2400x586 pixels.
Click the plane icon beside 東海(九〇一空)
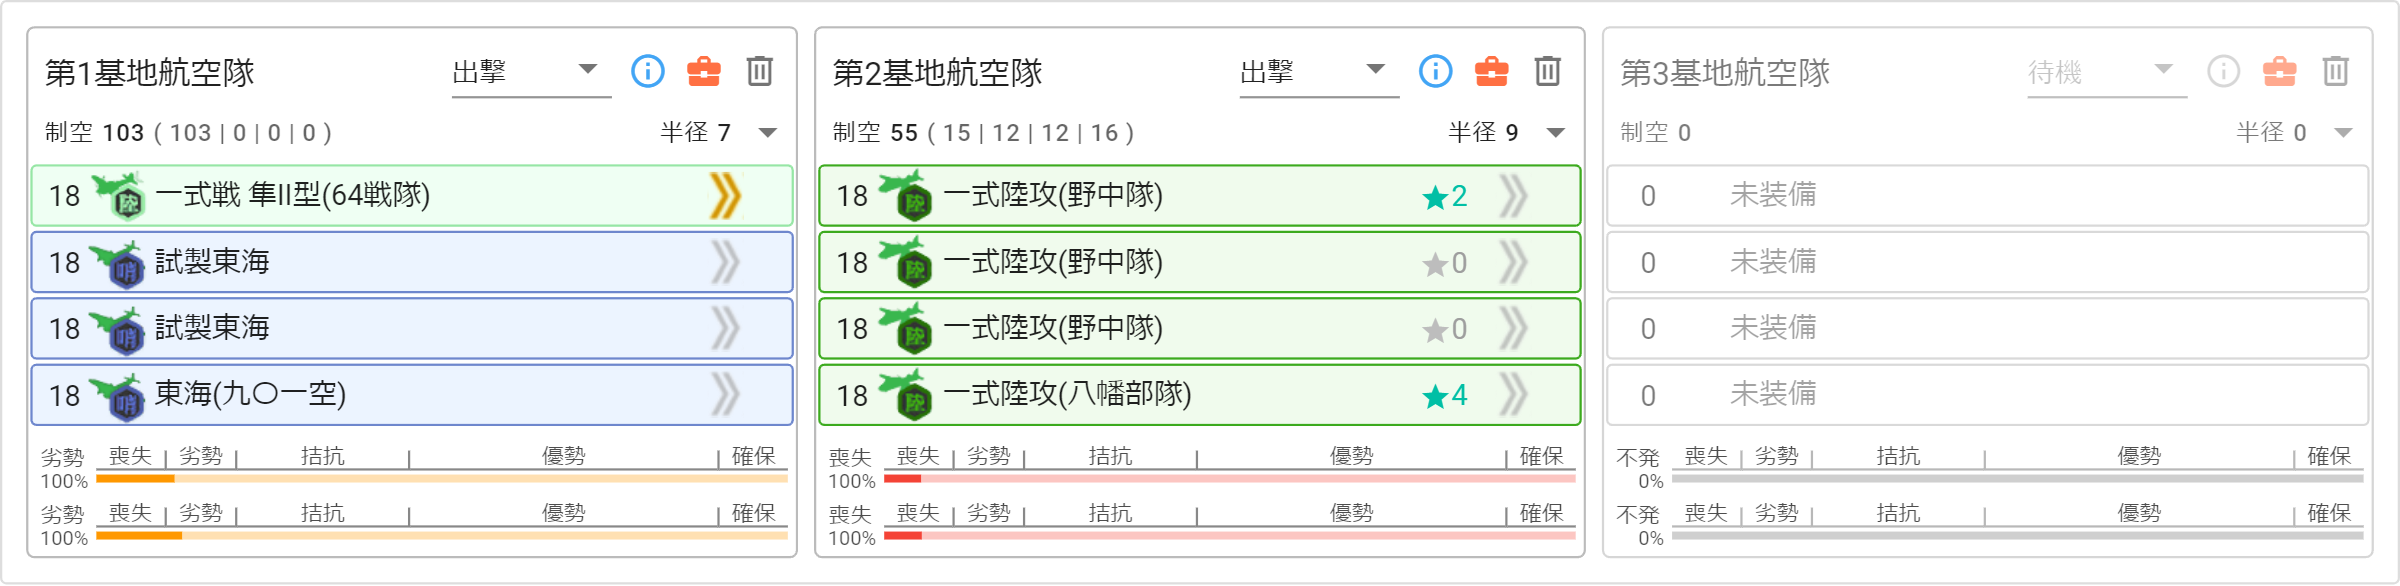pyautogui.click(x=118, y=396)
